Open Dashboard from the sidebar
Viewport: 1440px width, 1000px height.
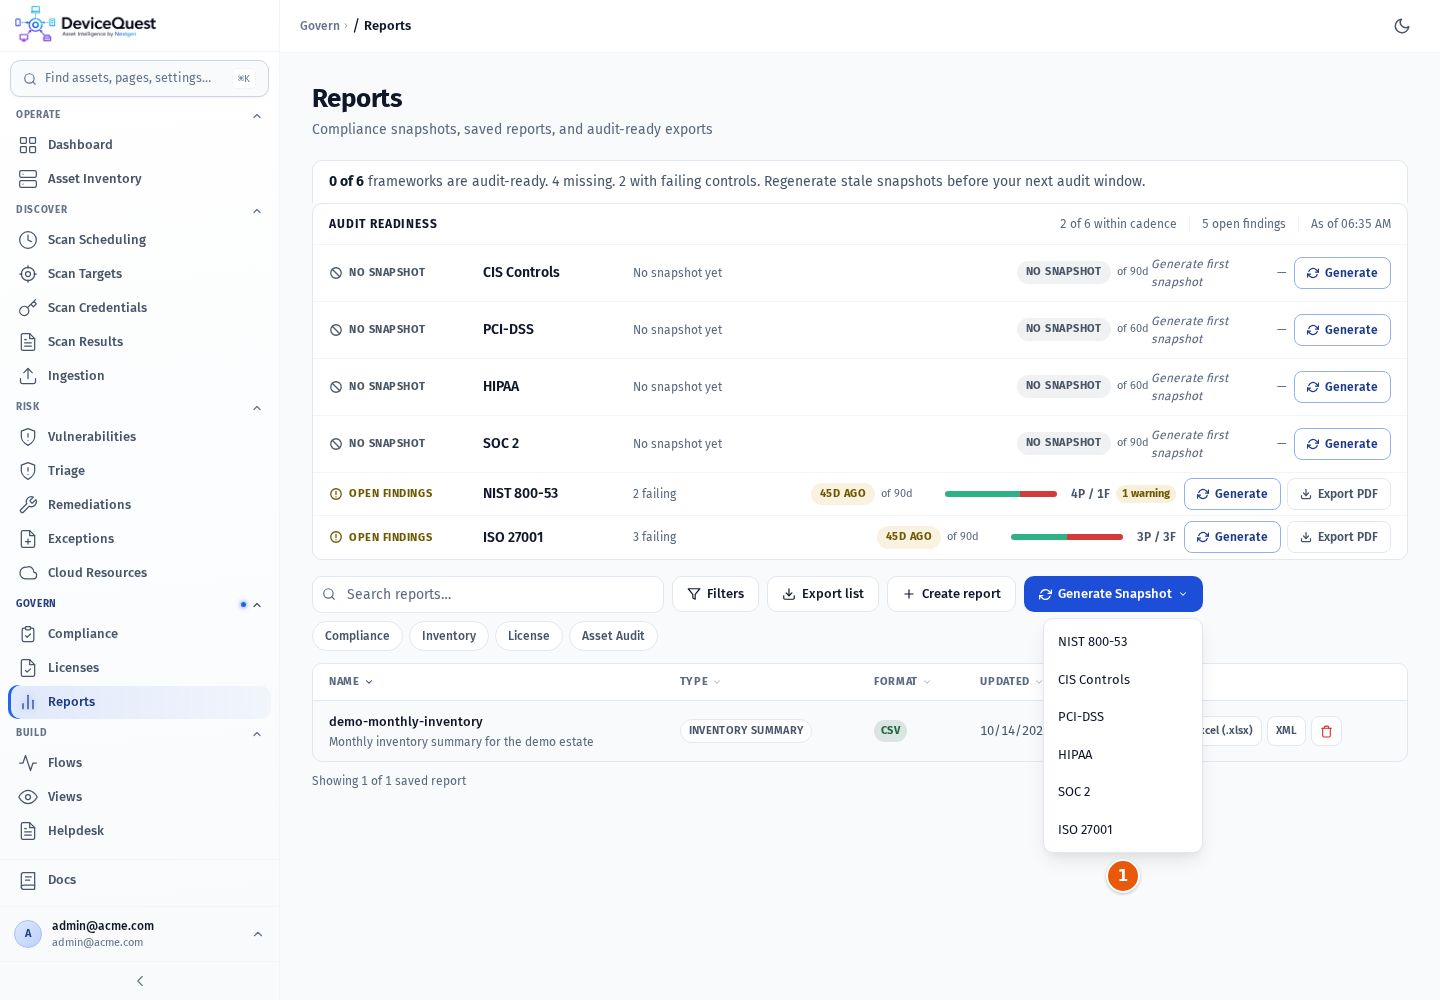click(x=139, y=145)
